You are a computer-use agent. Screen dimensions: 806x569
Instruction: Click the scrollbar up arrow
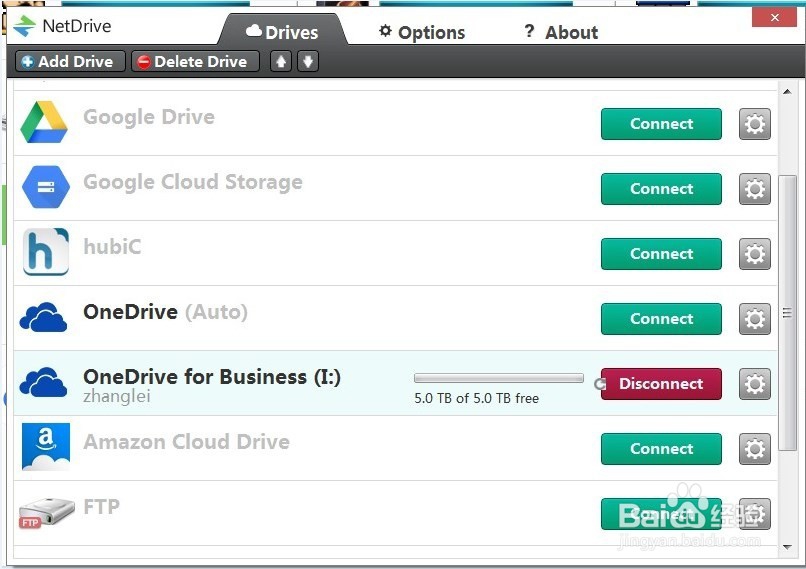click(x=787, y=91)
